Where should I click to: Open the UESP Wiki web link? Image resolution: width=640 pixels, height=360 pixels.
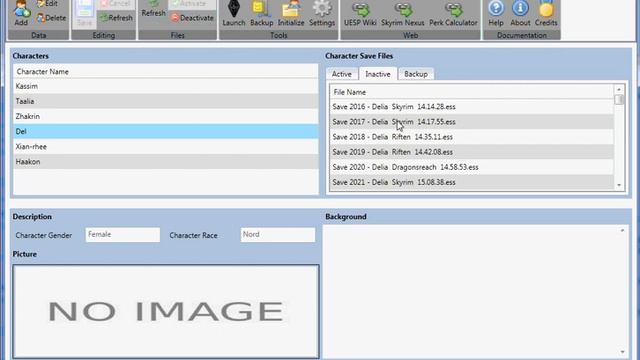[x=360, y=14]
